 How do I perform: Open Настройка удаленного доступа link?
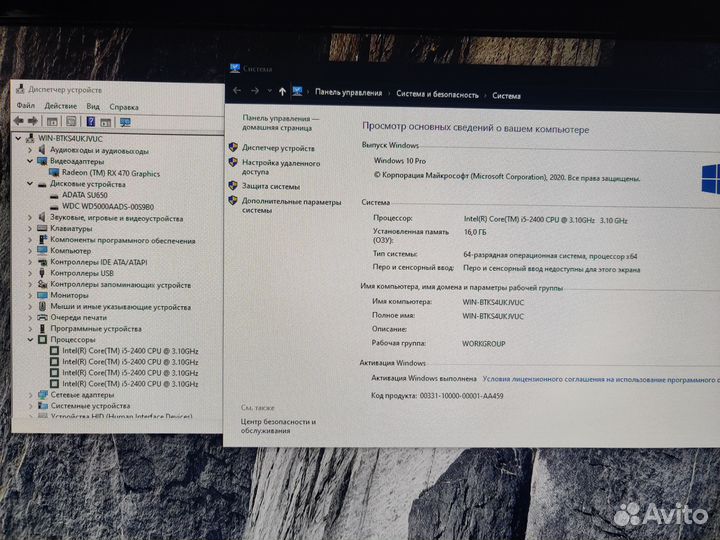281,168
